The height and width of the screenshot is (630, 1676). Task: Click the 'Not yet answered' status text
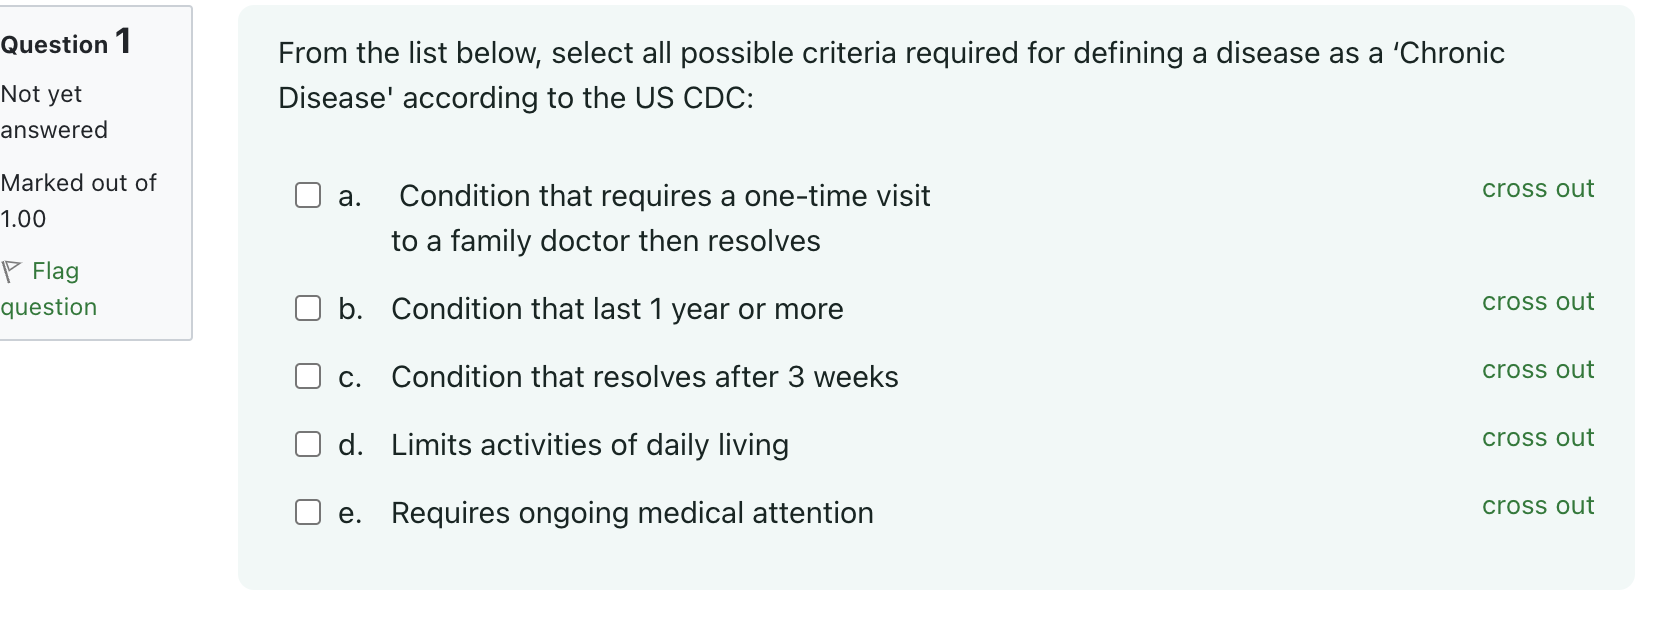(55, 111)
